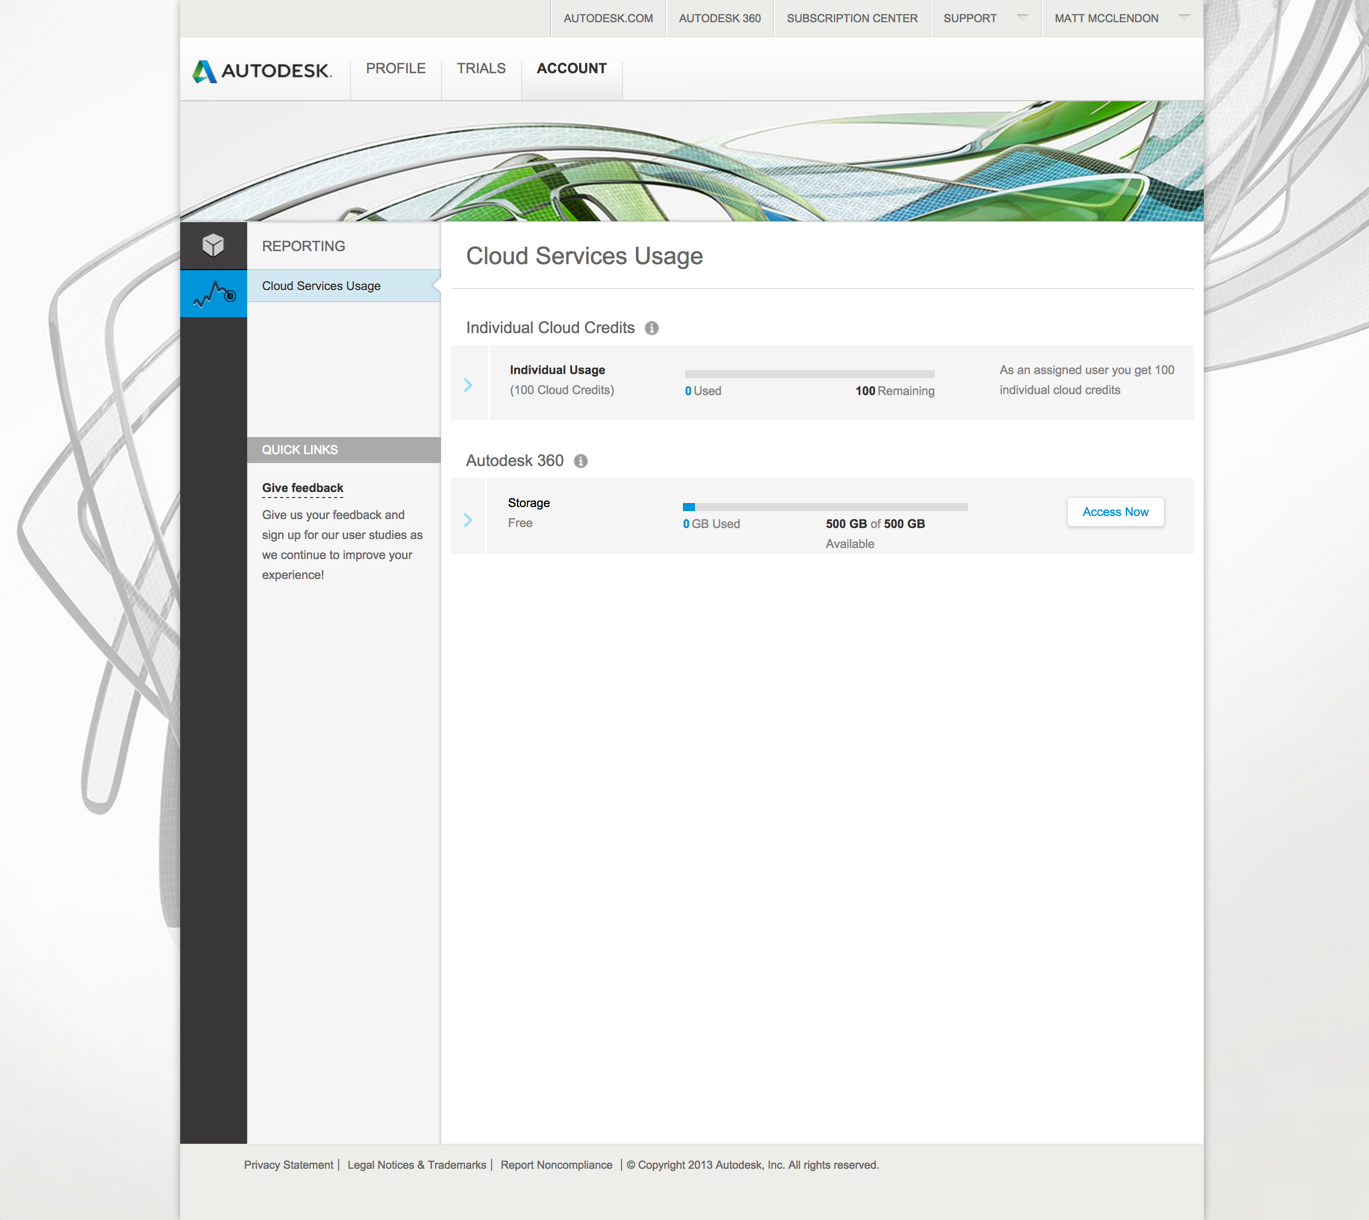The height and width of the screenshot is (1220, 1369).
Task: Click the Individual Usage credits progress bar
Action: coord(810,374)
